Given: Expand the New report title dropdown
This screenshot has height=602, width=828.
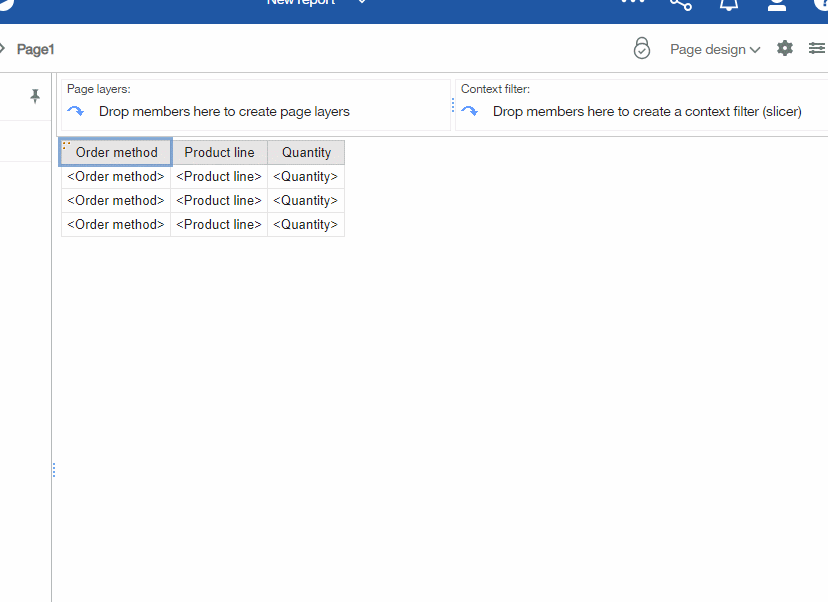Looking at the screenshot, I should point(362,2).
